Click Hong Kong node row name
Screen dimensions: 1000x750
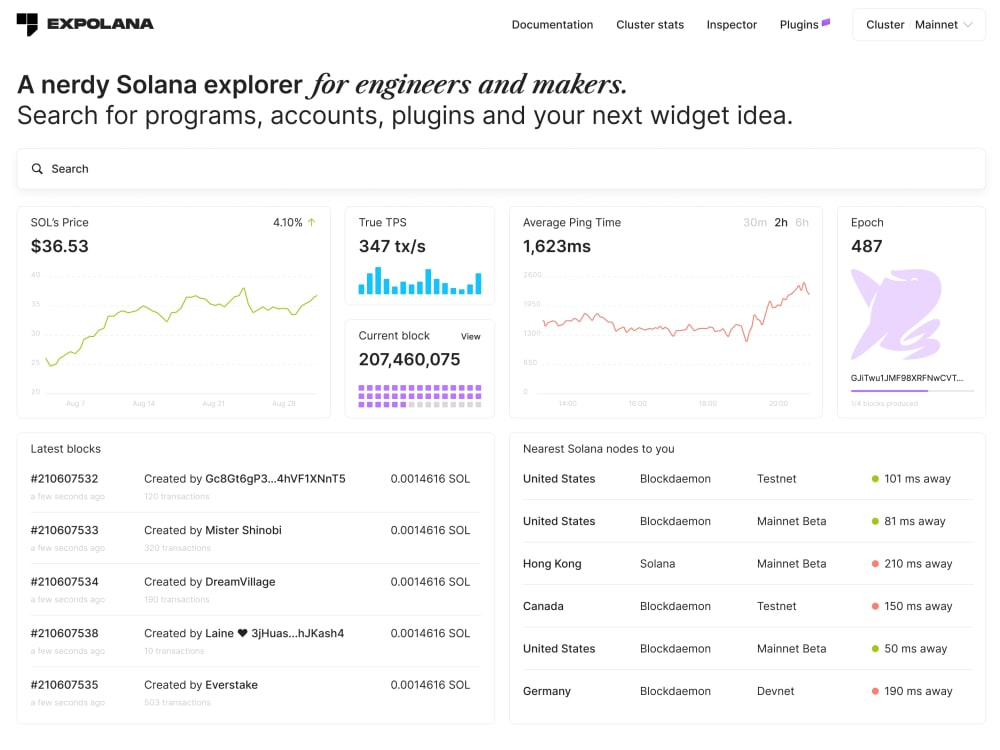coord(552,564)
